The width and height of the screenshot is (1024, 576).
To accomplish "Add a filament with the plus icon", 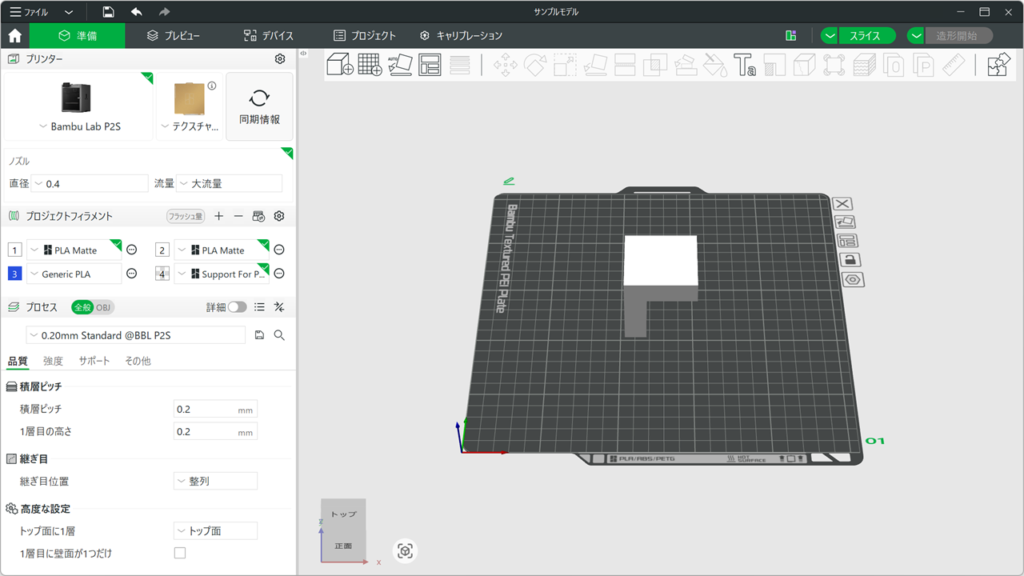I will [x=219, y=216].
